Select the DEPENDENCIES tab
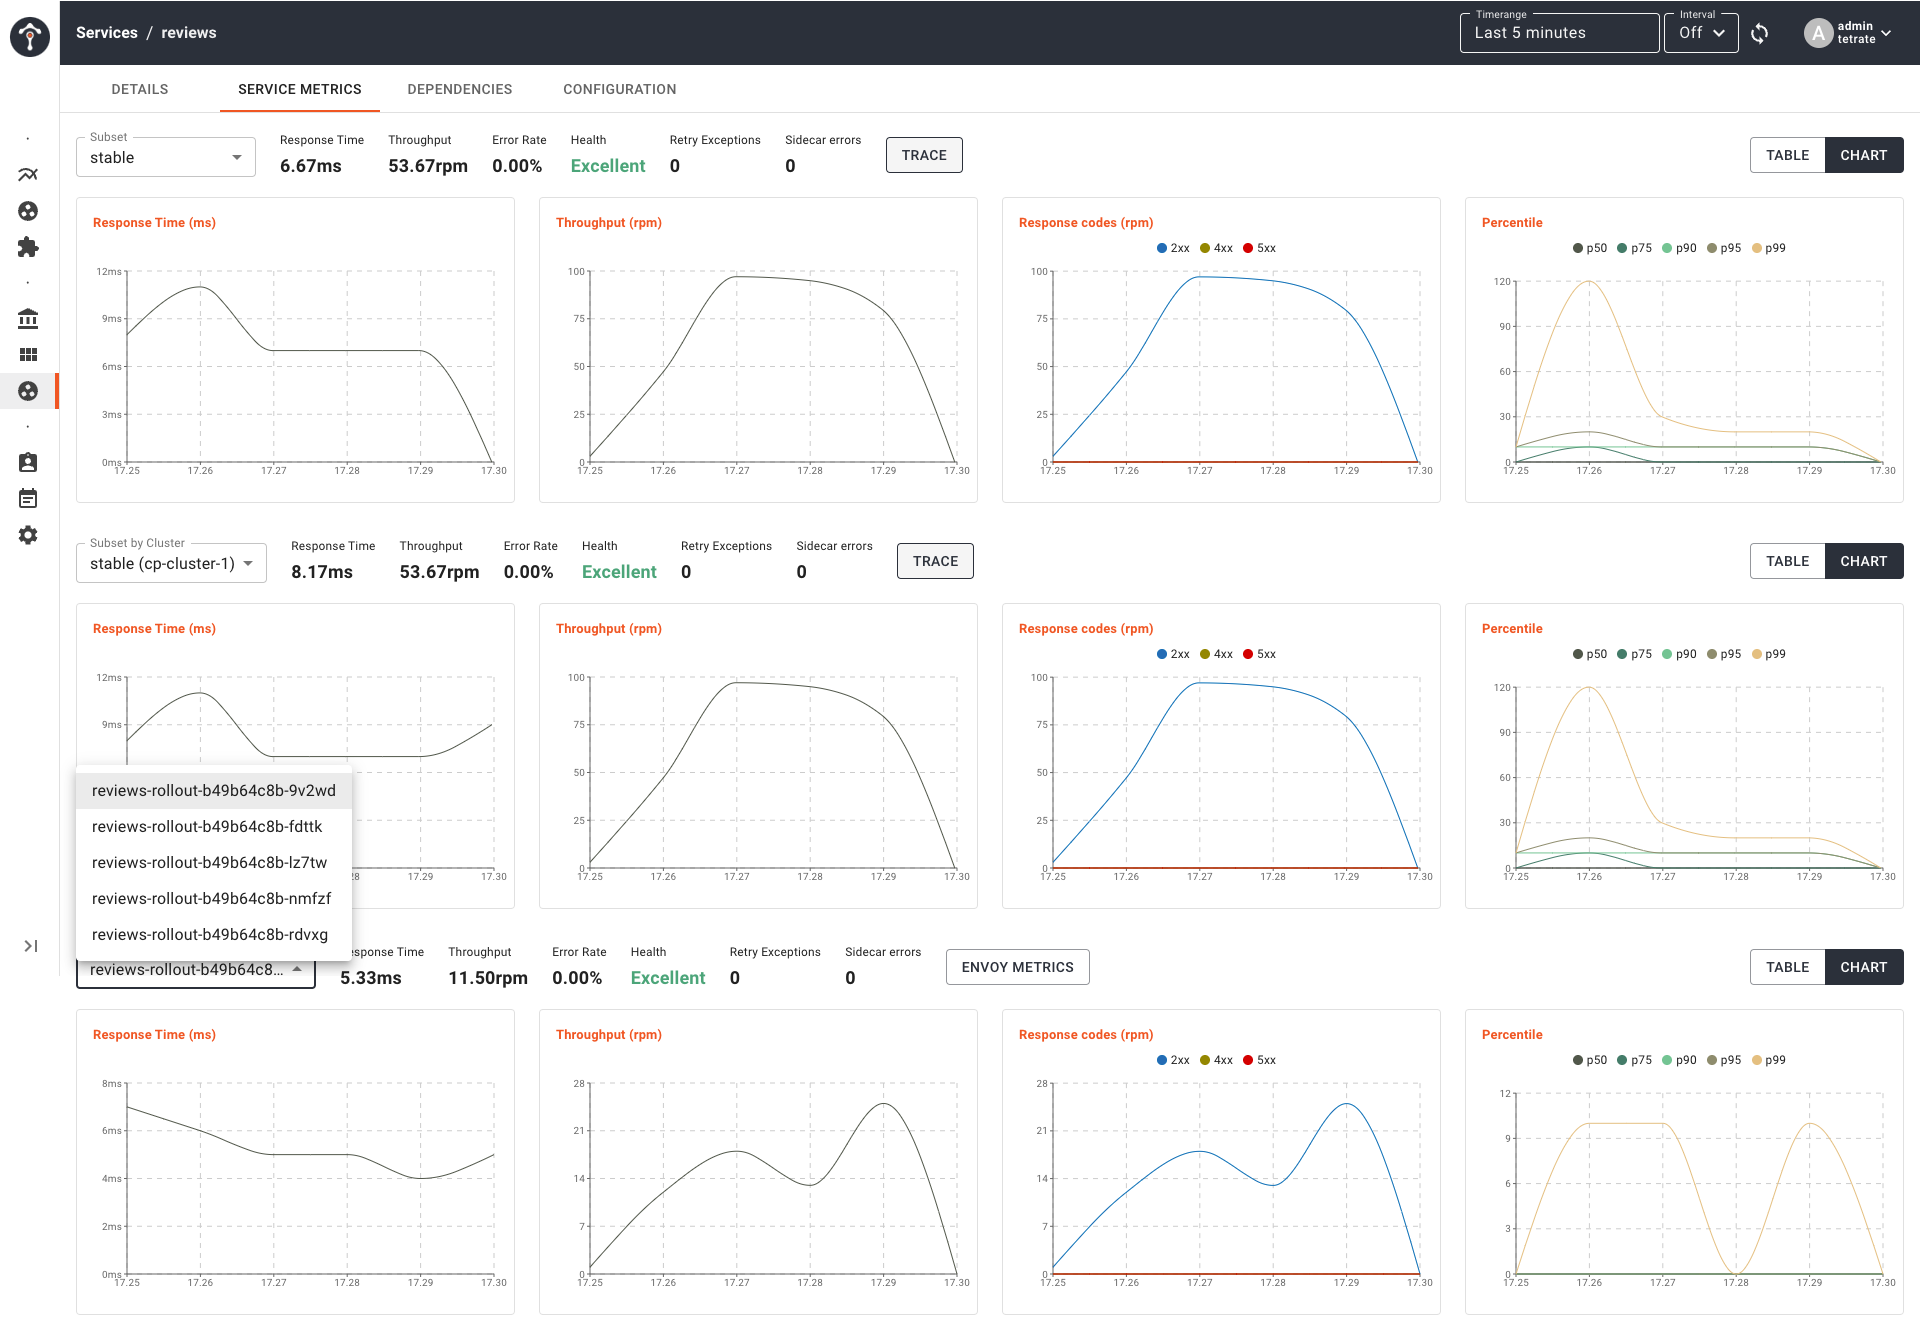 pos(460,89)
